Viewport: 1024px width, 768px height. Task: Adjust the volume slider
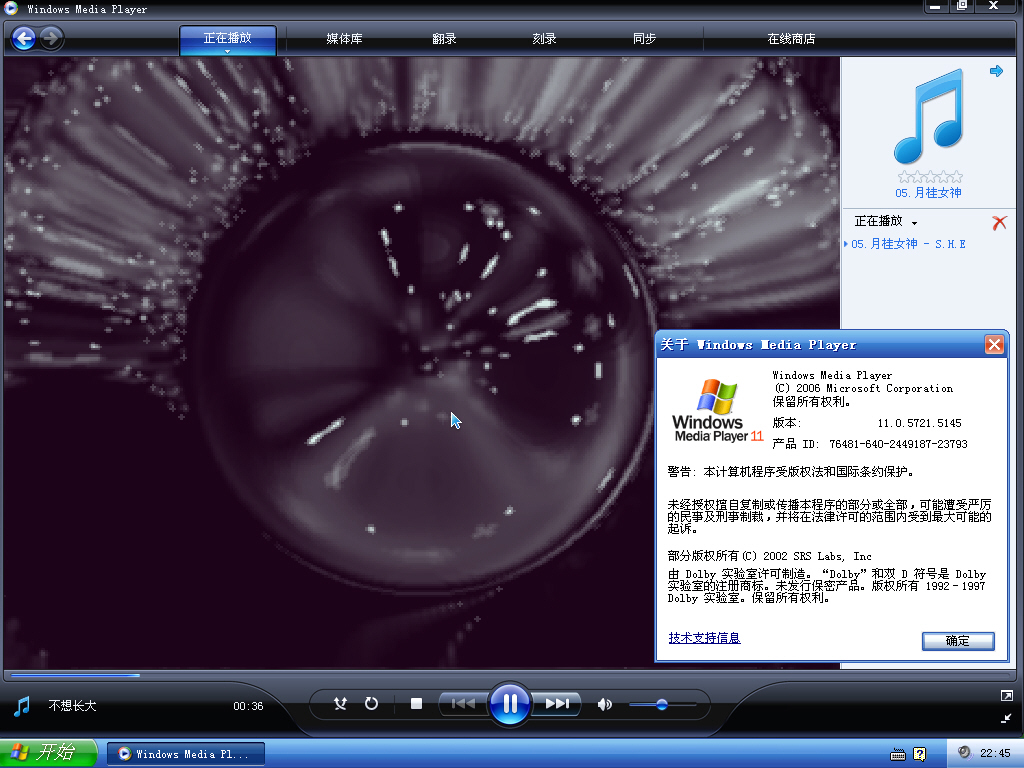tap(662, 704)
